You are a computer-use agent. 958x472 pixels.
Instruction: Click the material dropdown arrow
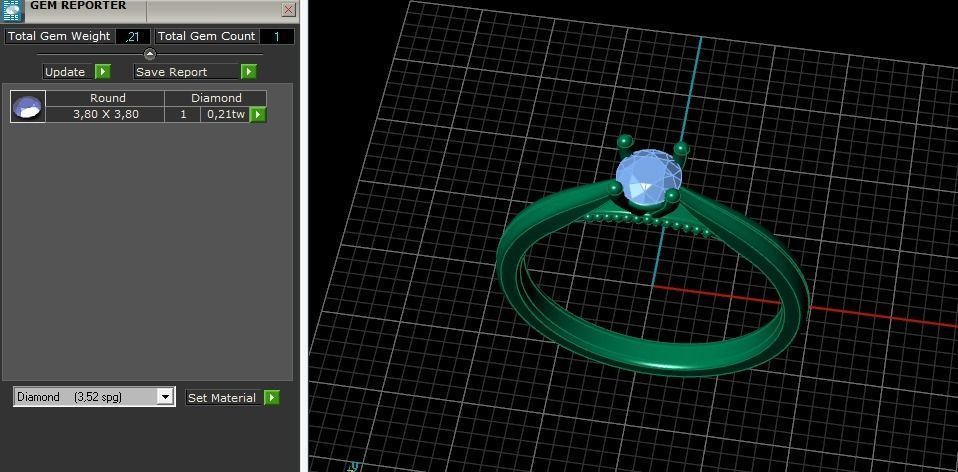click(x=165, y=397)
